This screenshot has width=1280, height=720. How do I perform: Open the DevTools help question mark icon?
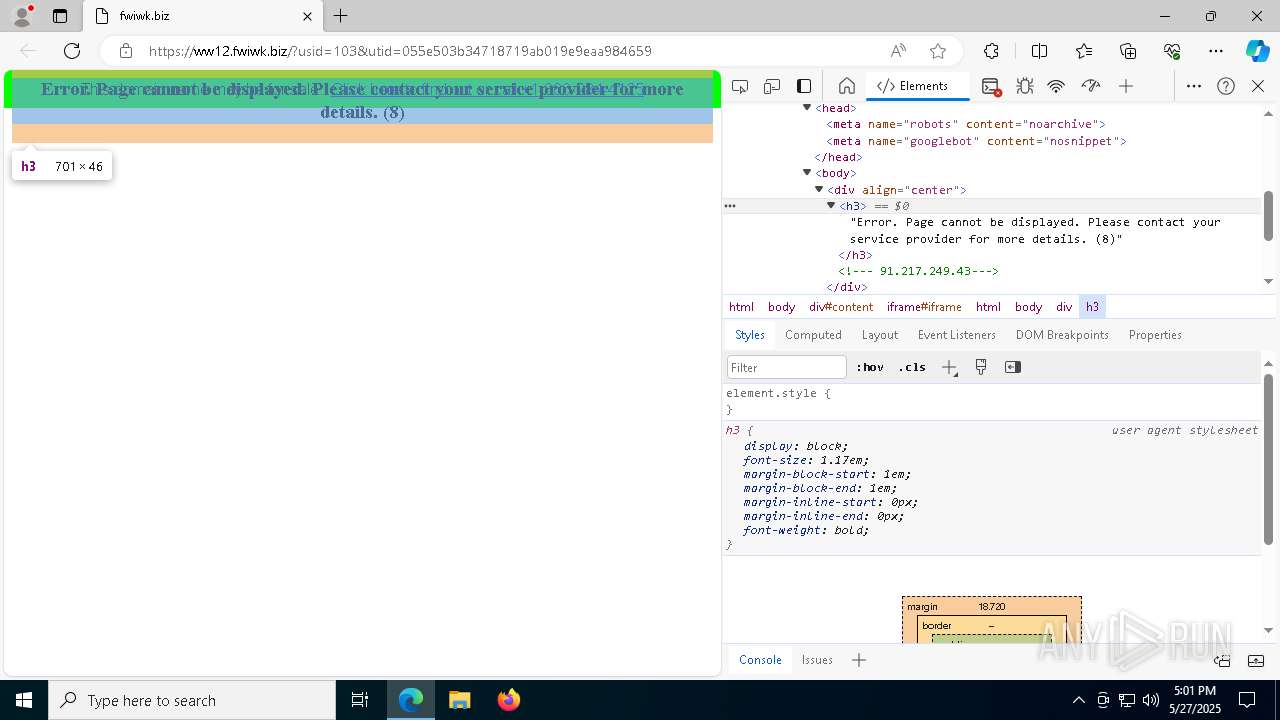pos(1226,86)
